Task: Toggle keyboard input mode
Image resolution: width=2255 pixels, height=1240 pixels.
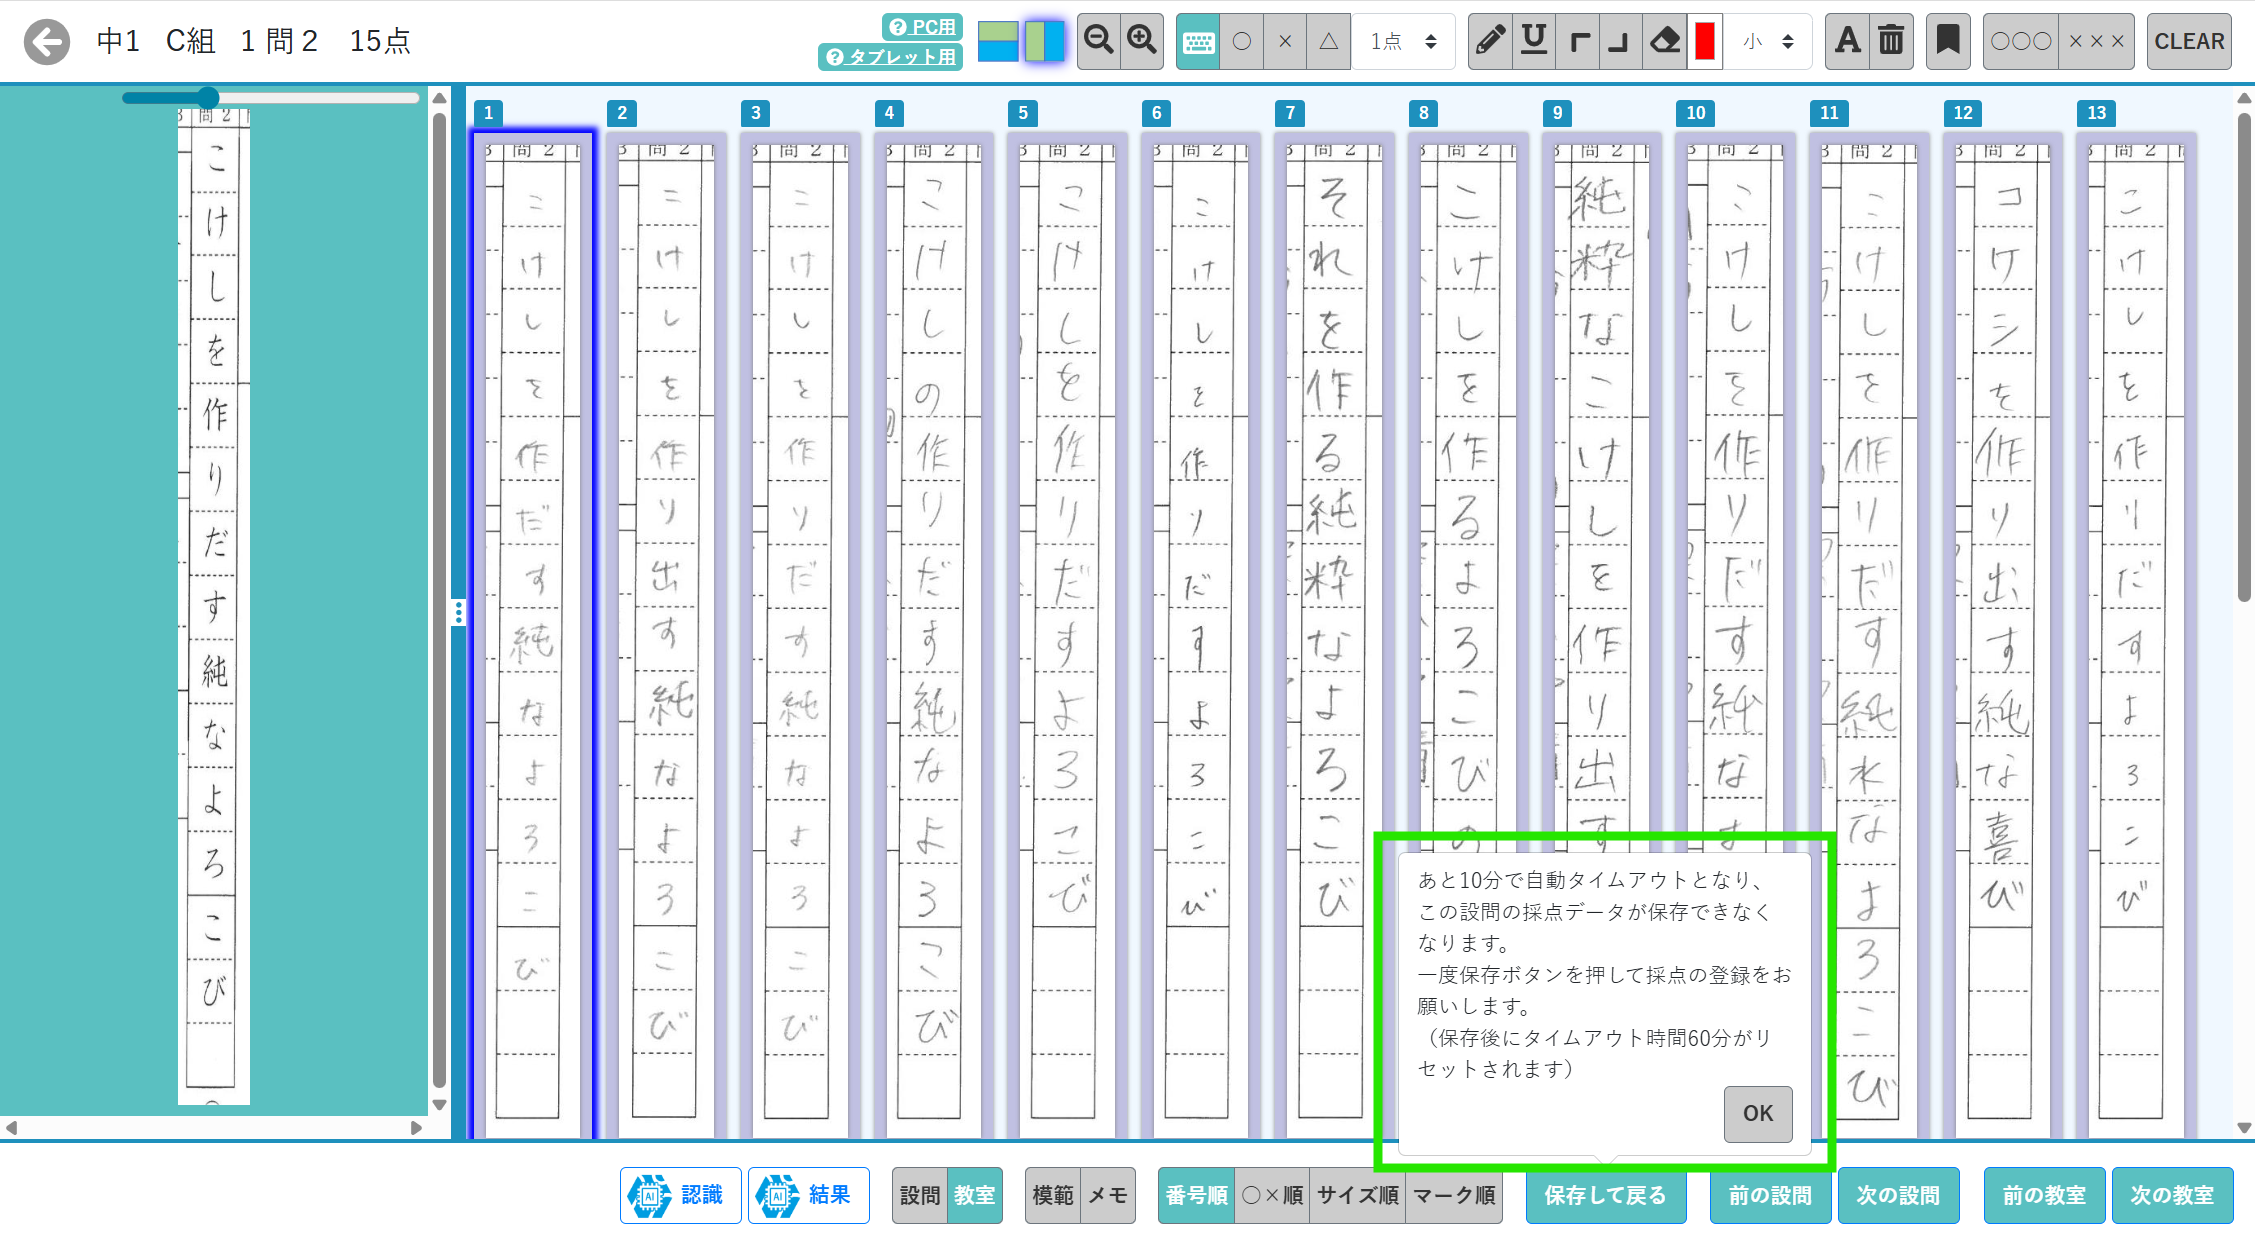Action: [x=1198, y=41]
